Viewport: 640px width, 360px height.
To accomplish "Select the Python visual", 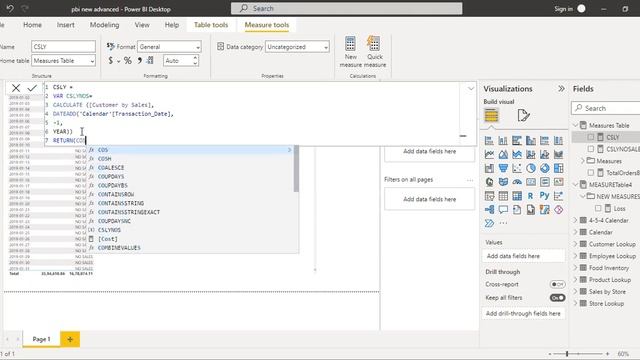I will coord(544,196).
